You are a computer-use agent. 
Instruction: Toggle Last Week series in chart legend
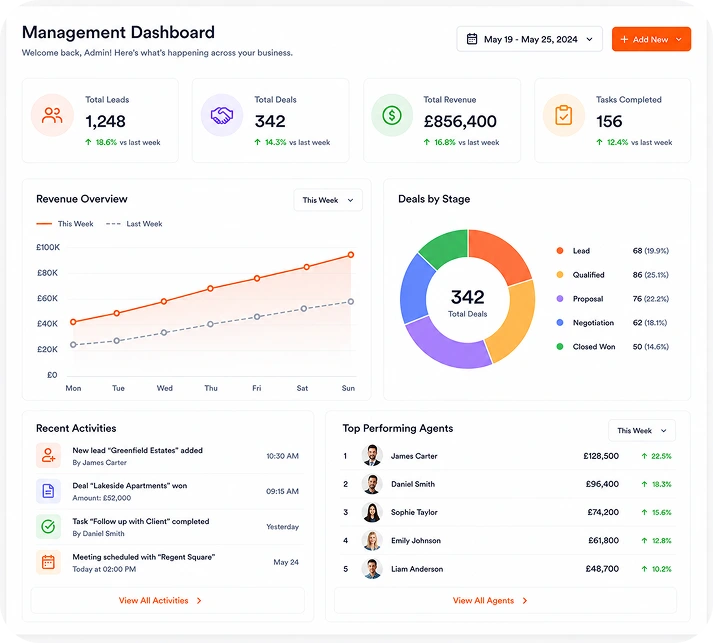coord(134,224)
